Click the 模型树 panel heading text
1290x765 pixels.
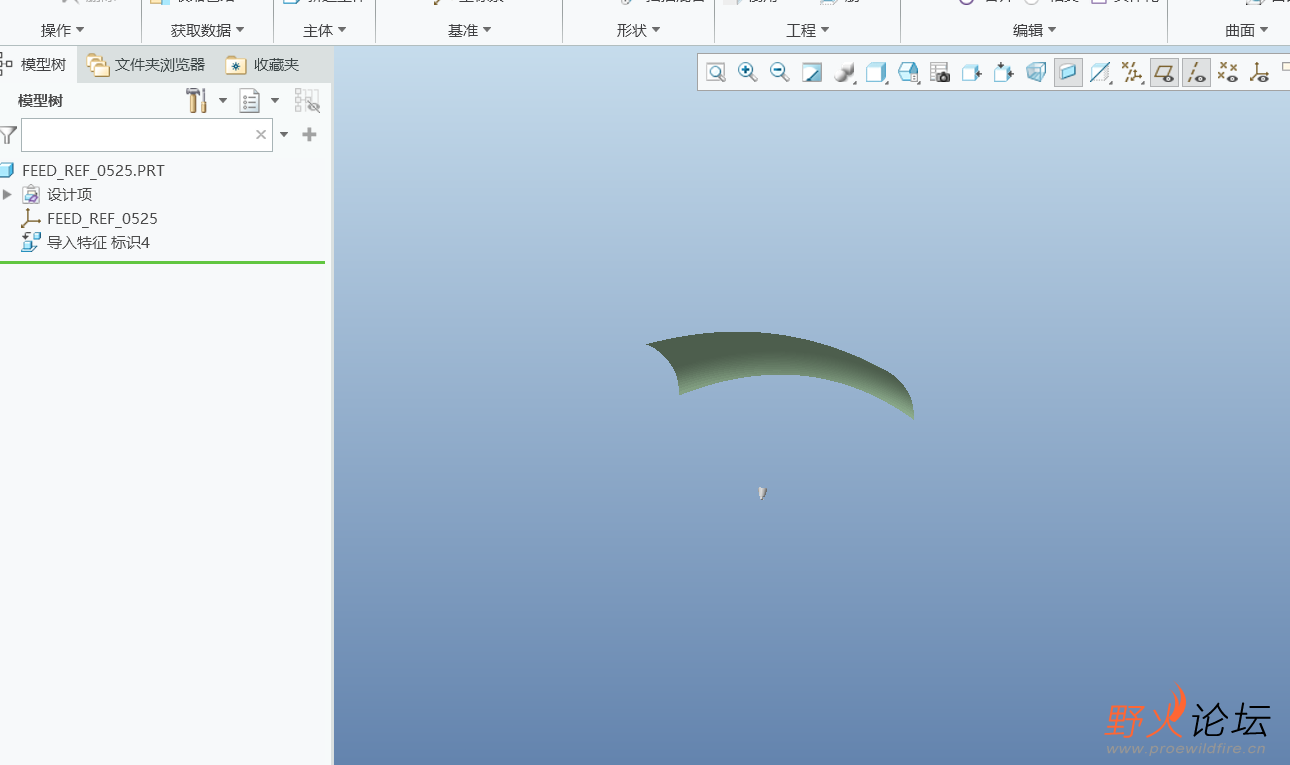(x=41, y=101)
